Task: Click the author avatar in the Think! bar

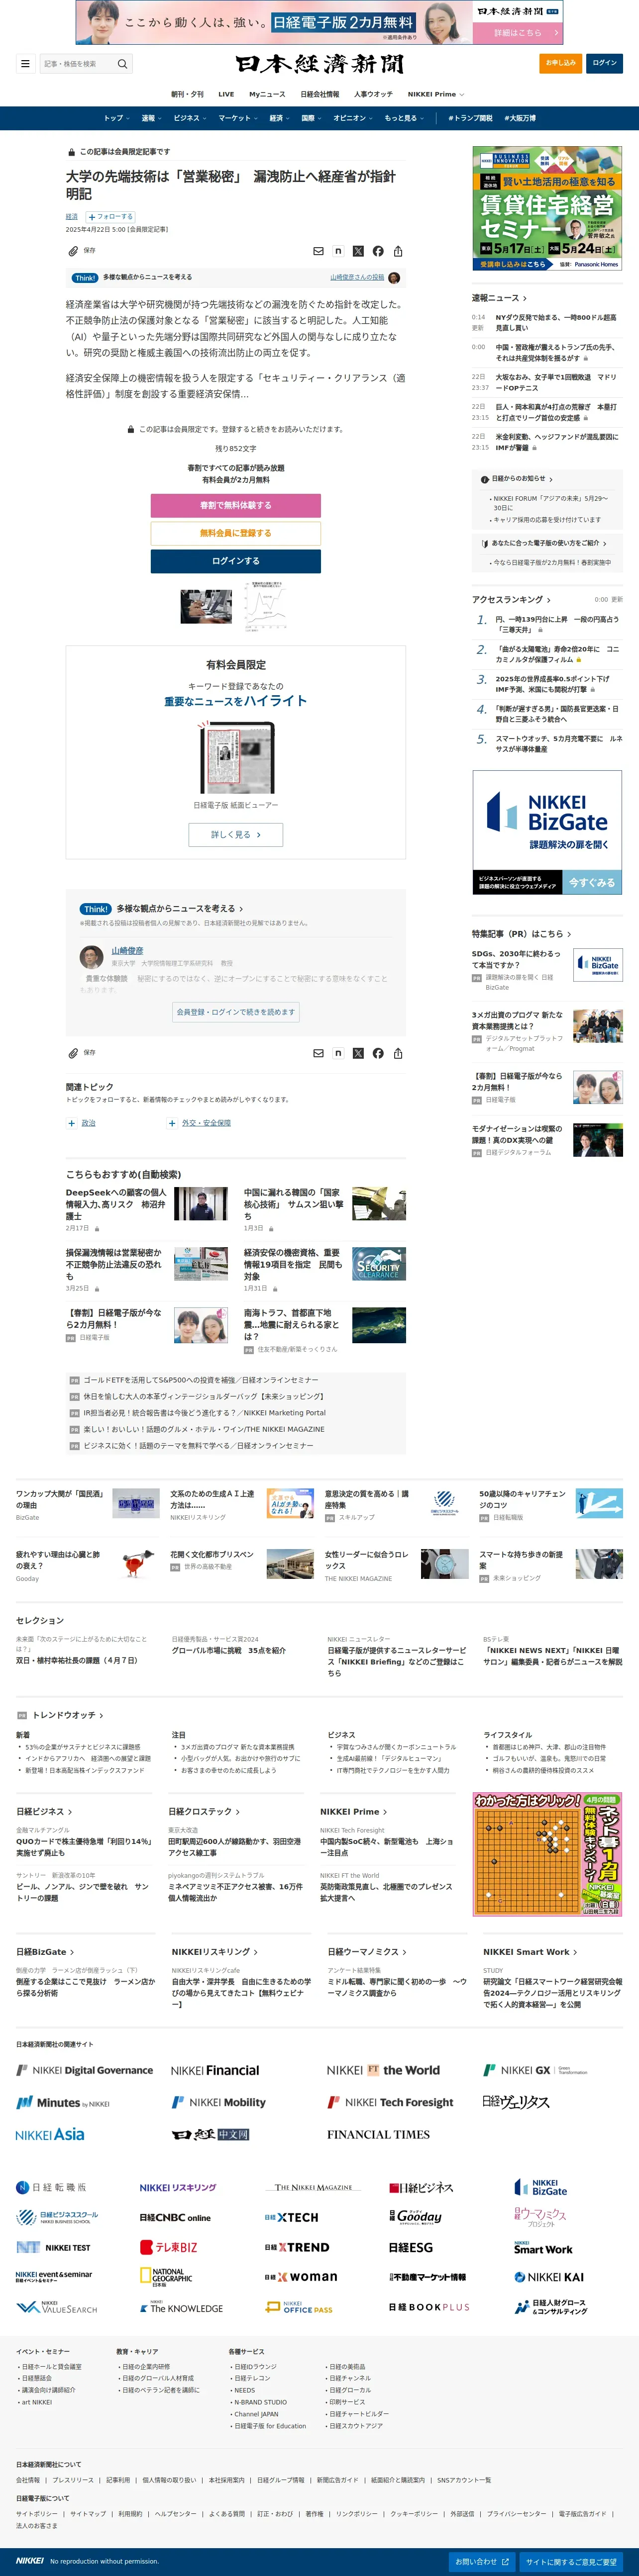Action: [x=394, y=278]
